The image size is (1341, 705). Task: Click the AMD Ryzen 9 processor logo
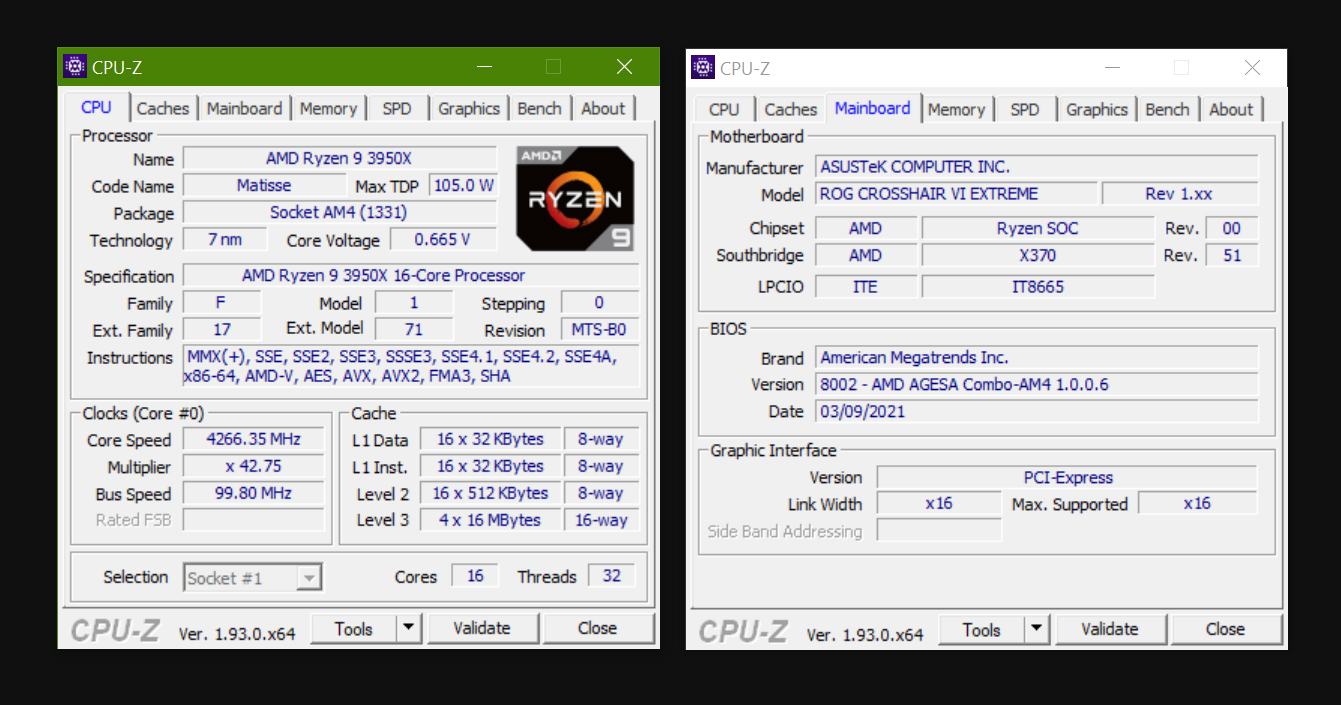[575, 198]
